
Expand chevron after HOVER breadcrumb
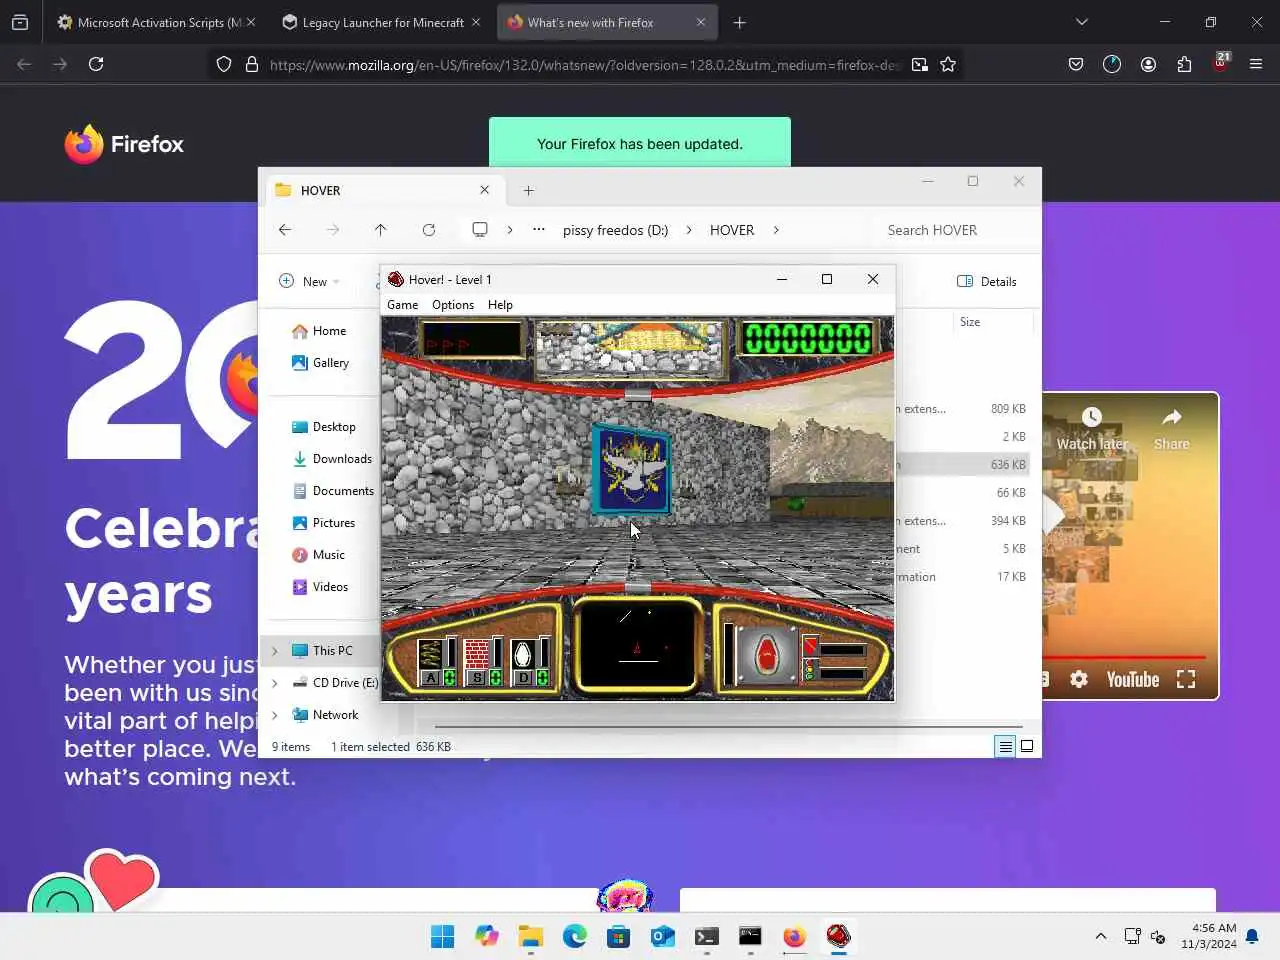coord(776,230)
